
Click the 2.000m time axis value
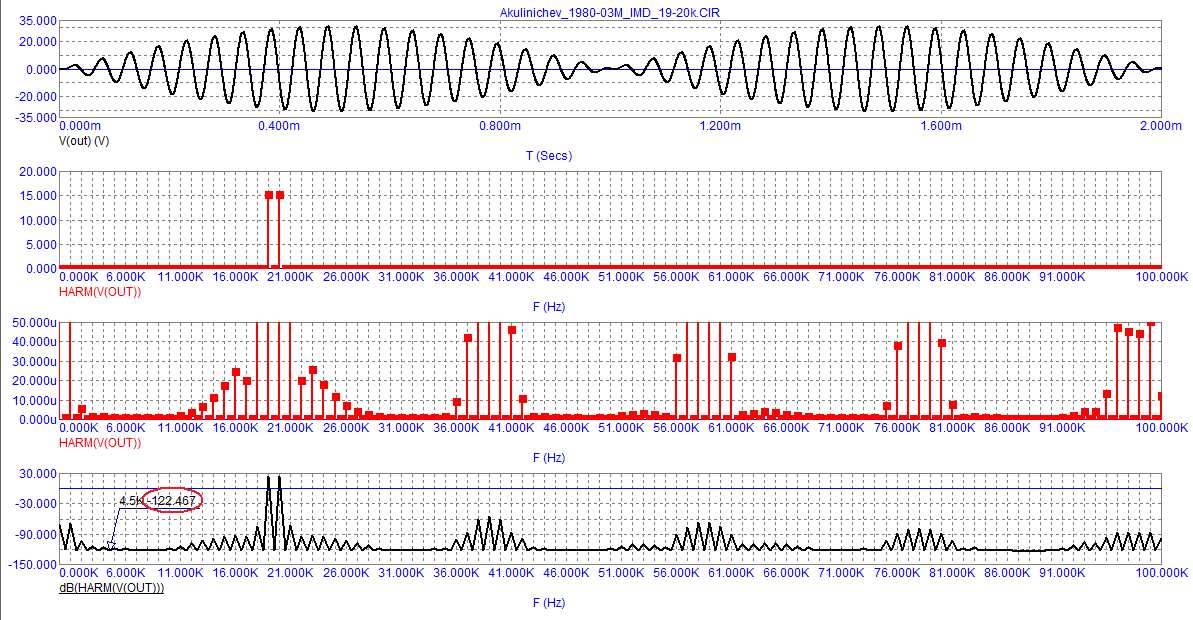(x=1160, y=126)
